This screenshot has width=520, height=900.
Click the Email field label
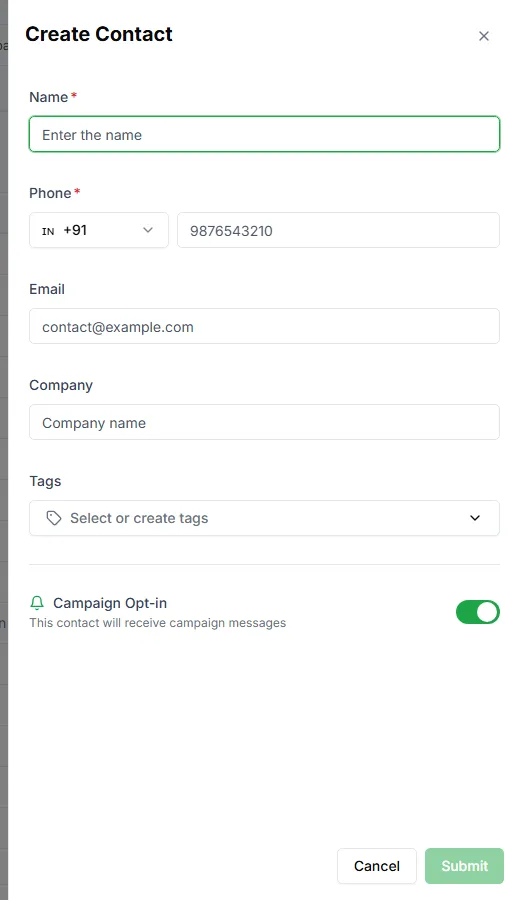pyautogui.click(x=47, y=289)
